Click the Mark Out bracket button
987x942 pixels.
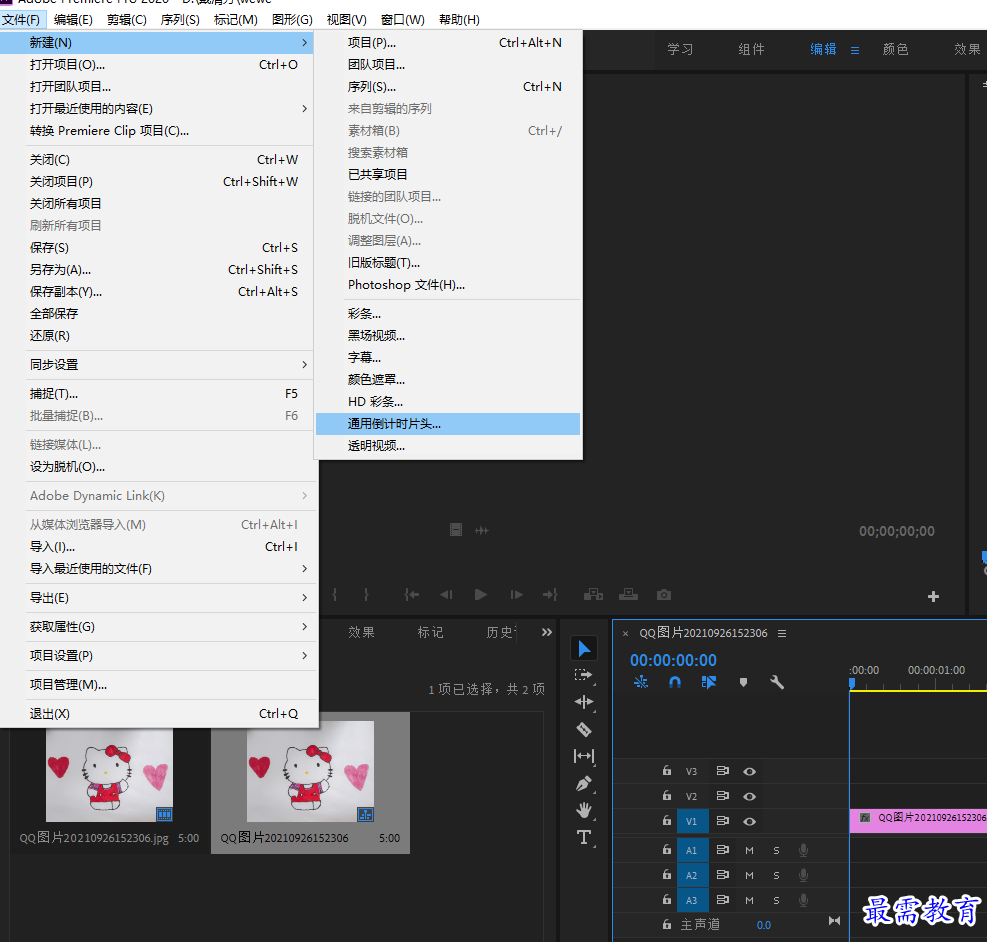click(366, 595)
